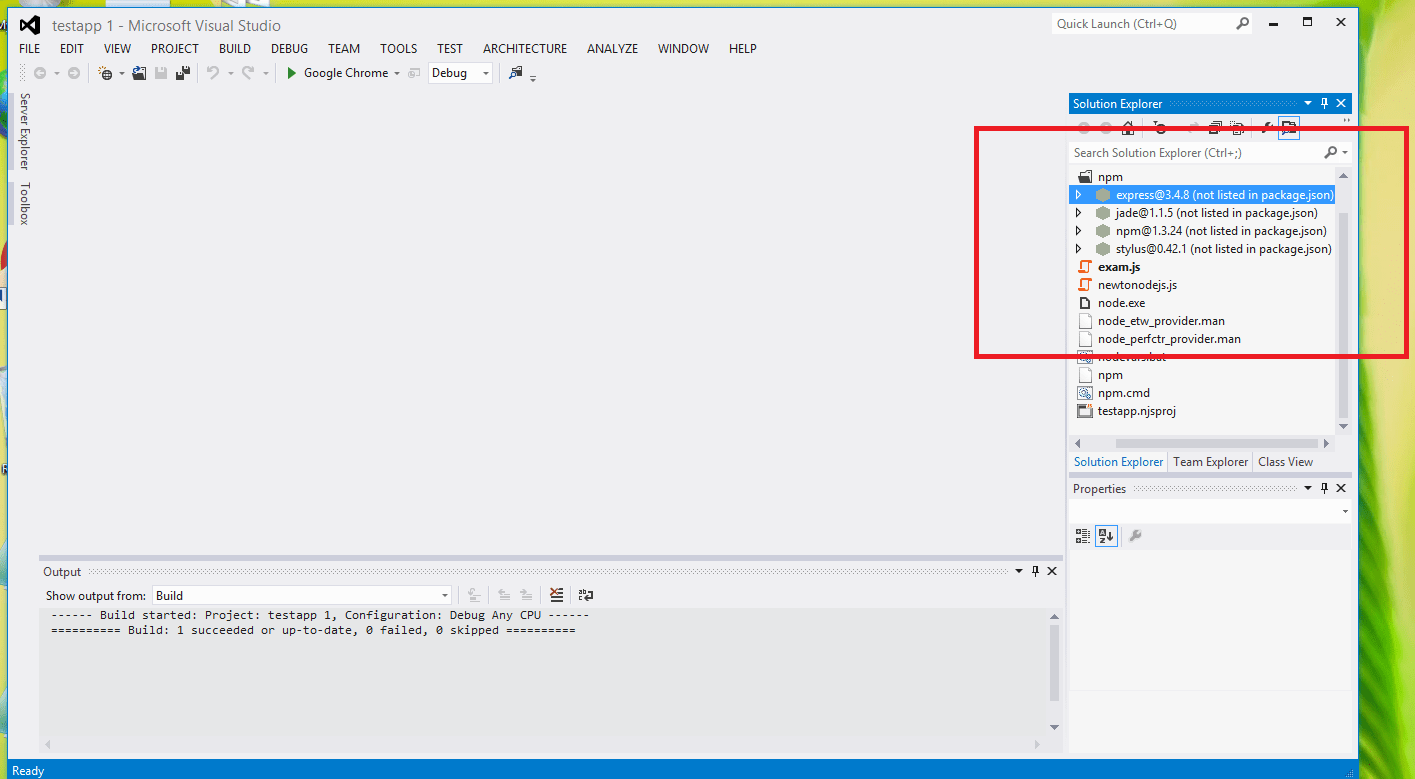Click Alphabetical sort icon in Properties

[1106, 536]
